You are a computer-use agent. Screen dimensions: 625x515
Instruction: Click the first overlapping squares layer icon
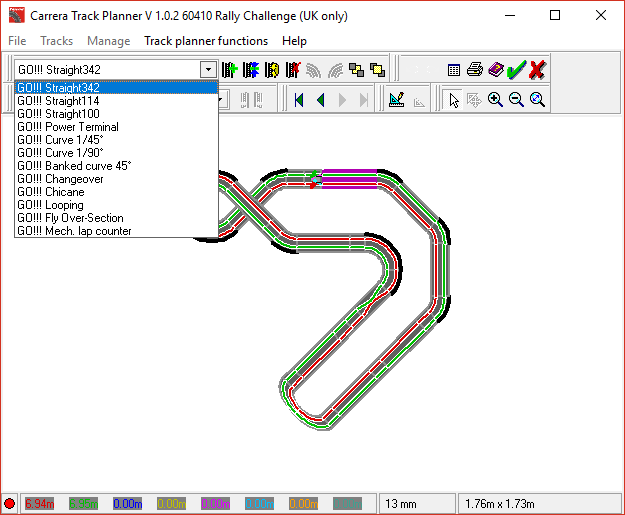(x=356, y=70)
